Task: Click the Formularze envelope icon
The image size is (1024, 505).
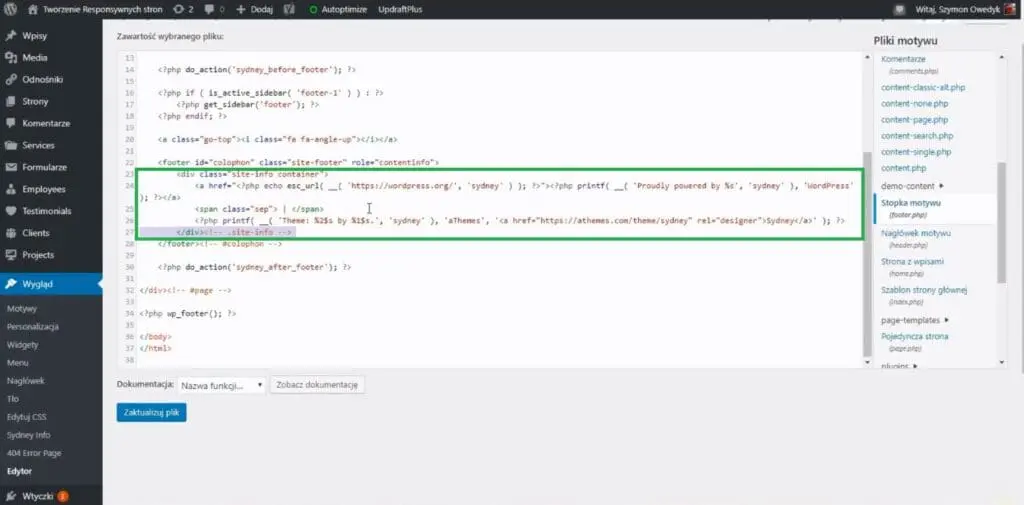Action: pyautogui.click(x=10, y=167)
